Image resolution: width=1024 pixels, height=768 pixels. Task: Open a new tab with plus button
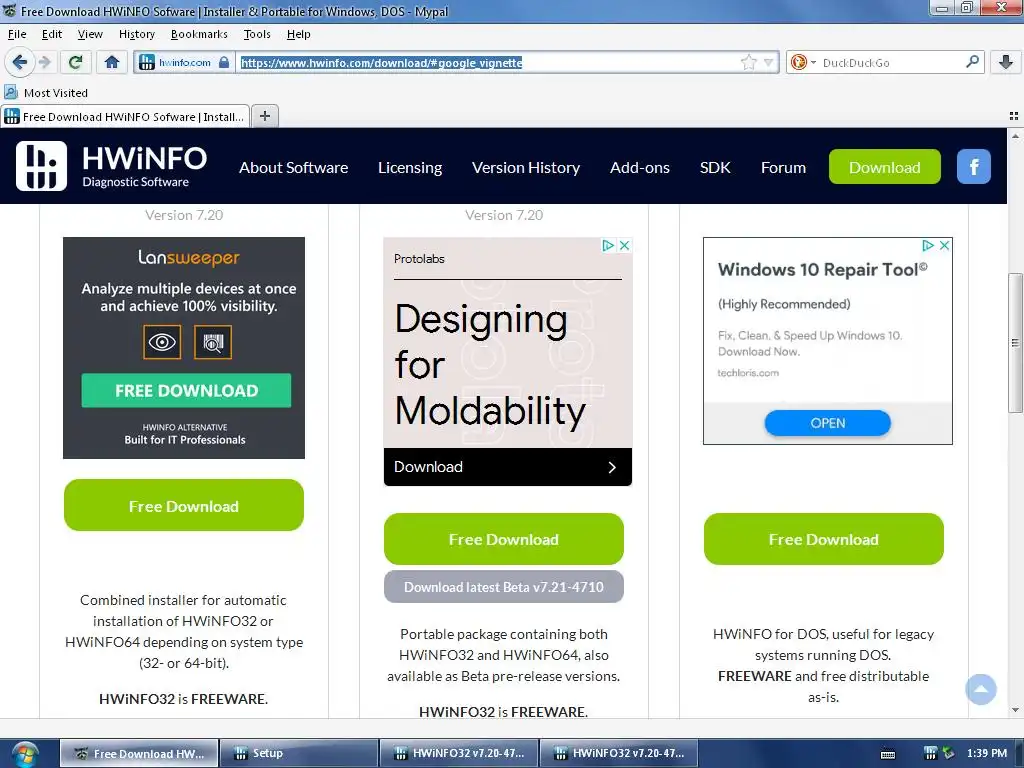[264, 116]
